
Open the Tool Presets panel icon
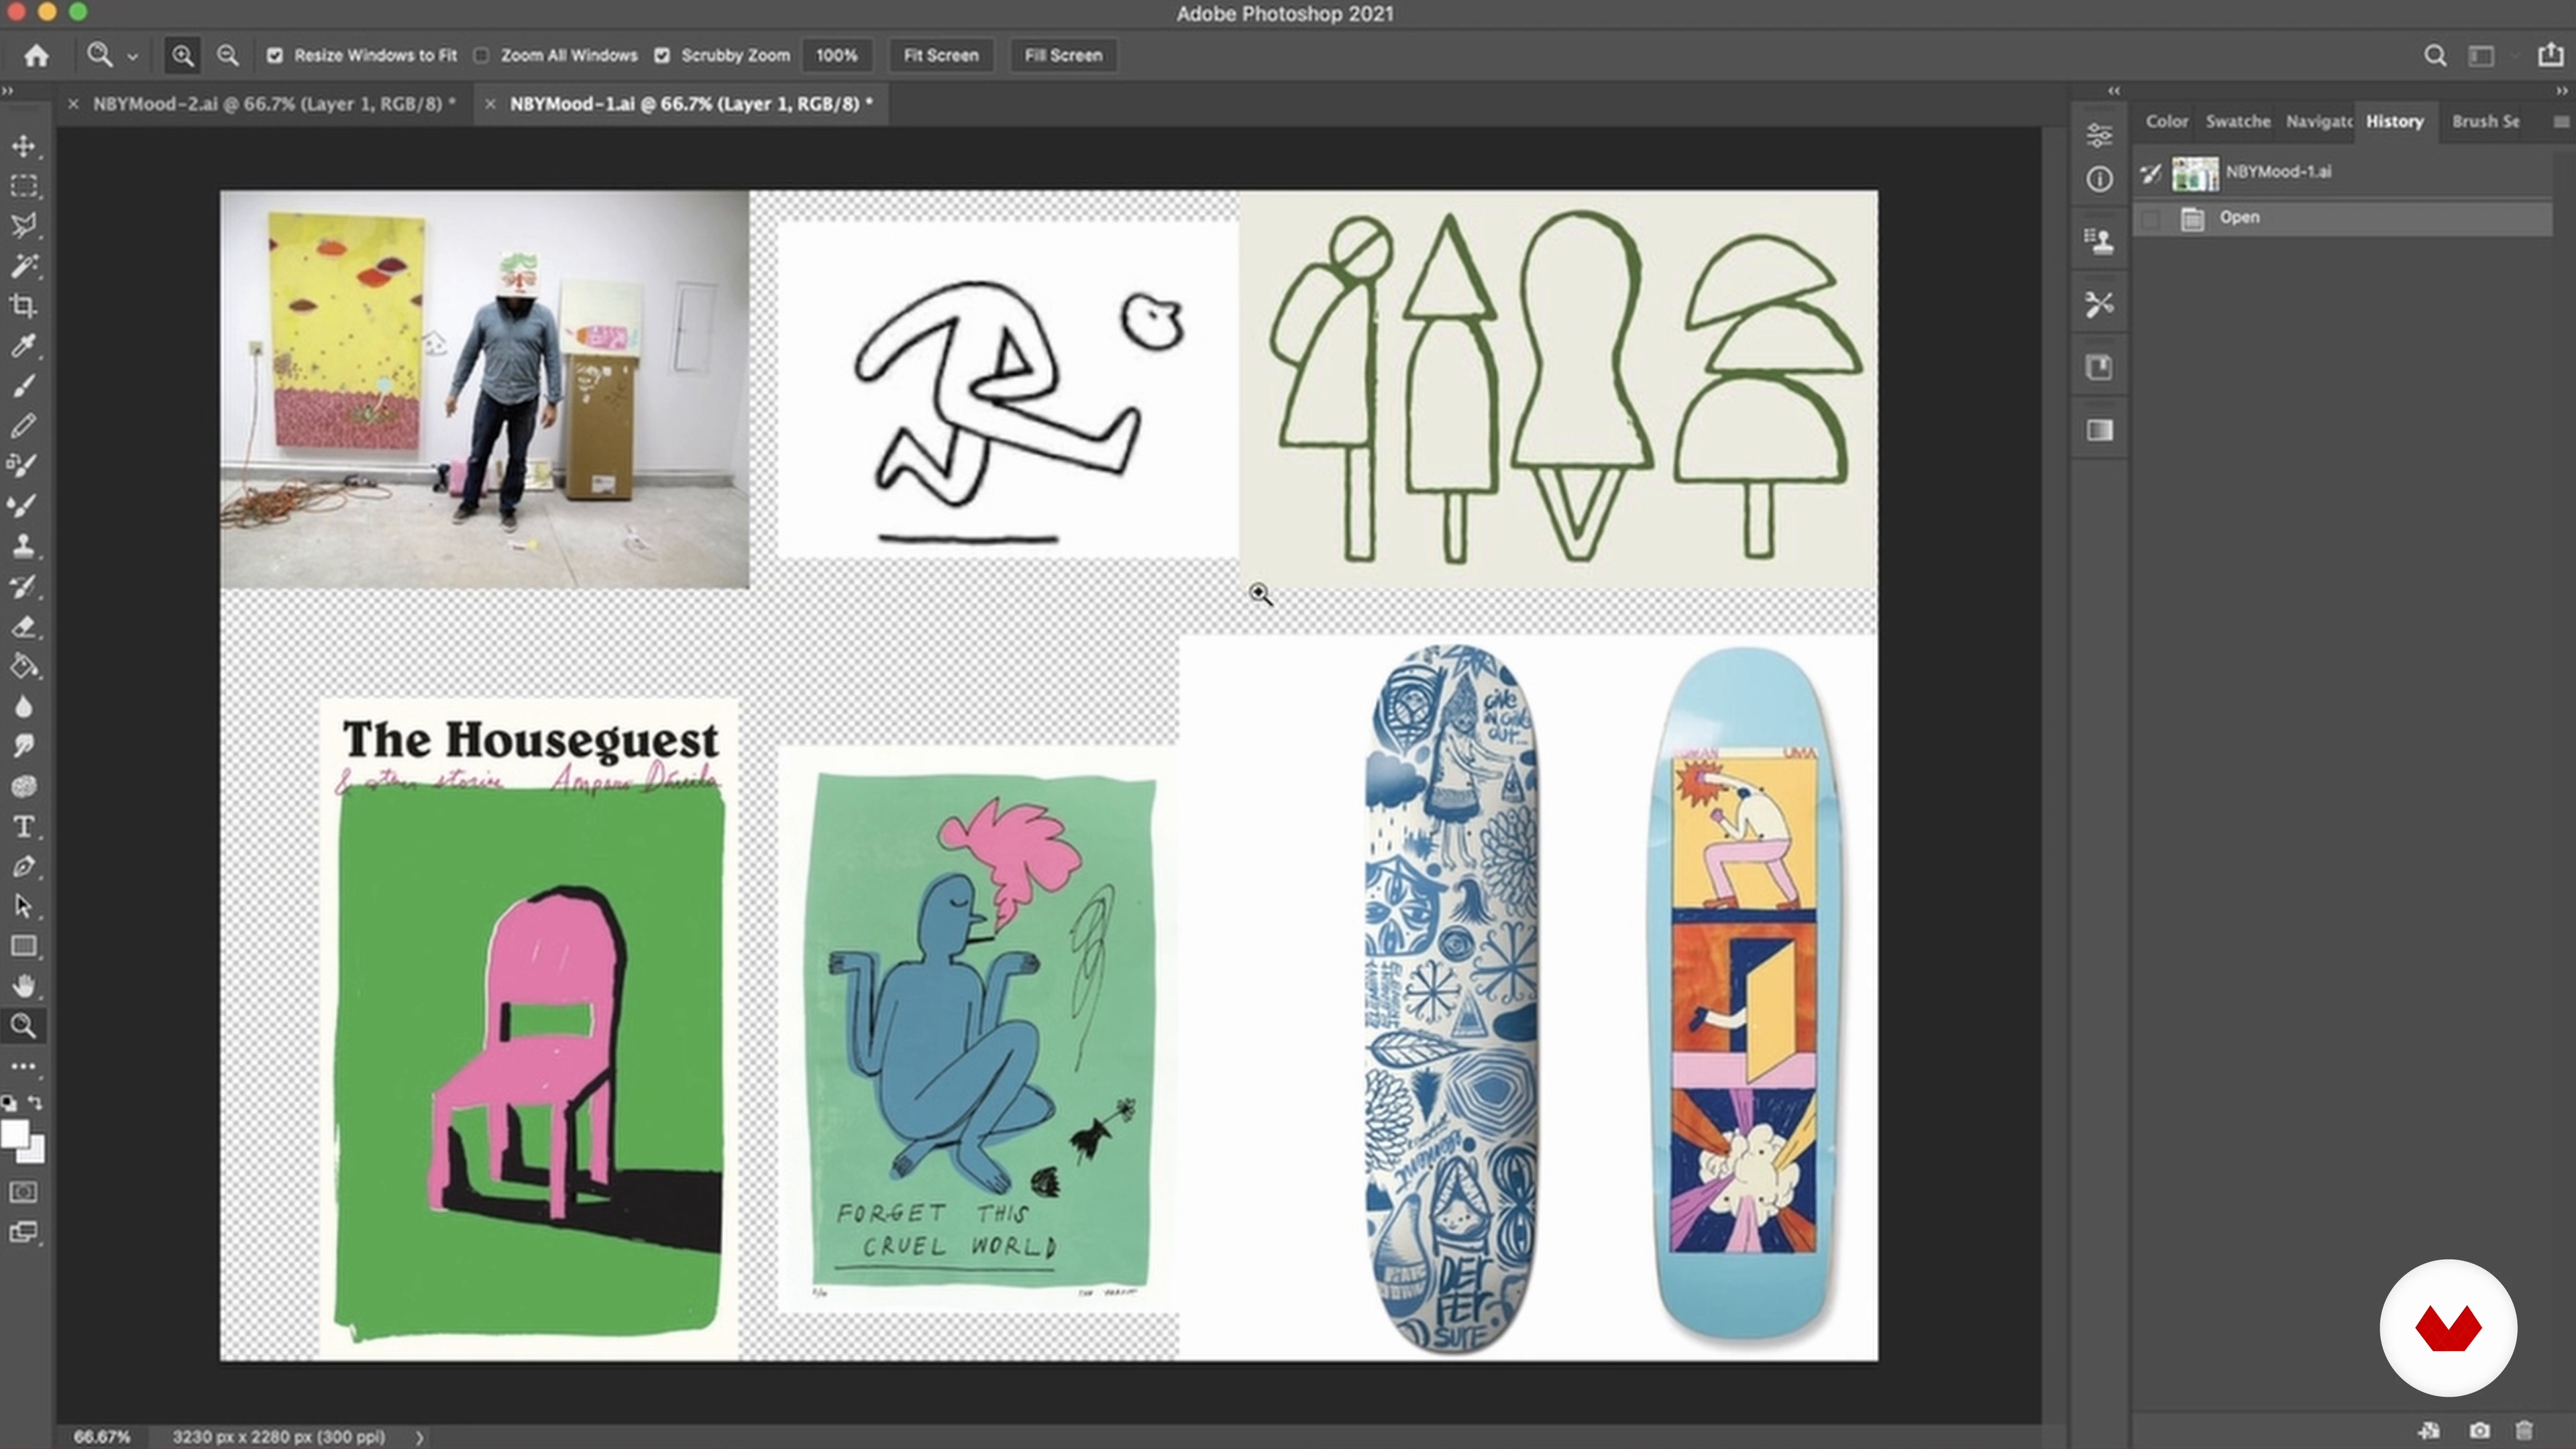[x=2099, y=304]
